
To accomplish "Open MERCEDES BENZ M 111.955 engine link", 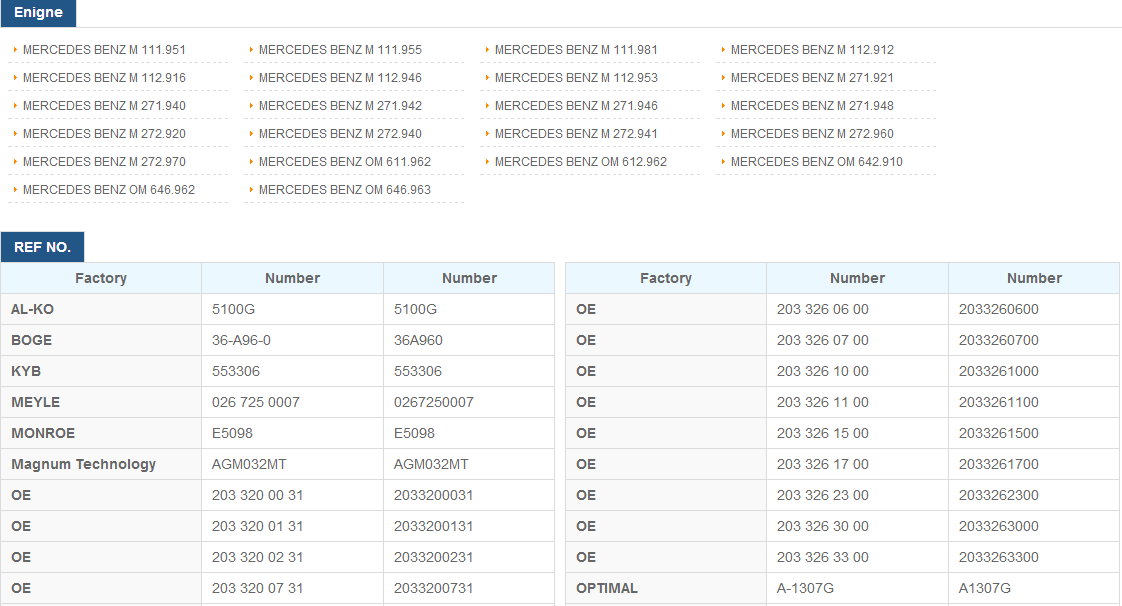I will [340, 49].
